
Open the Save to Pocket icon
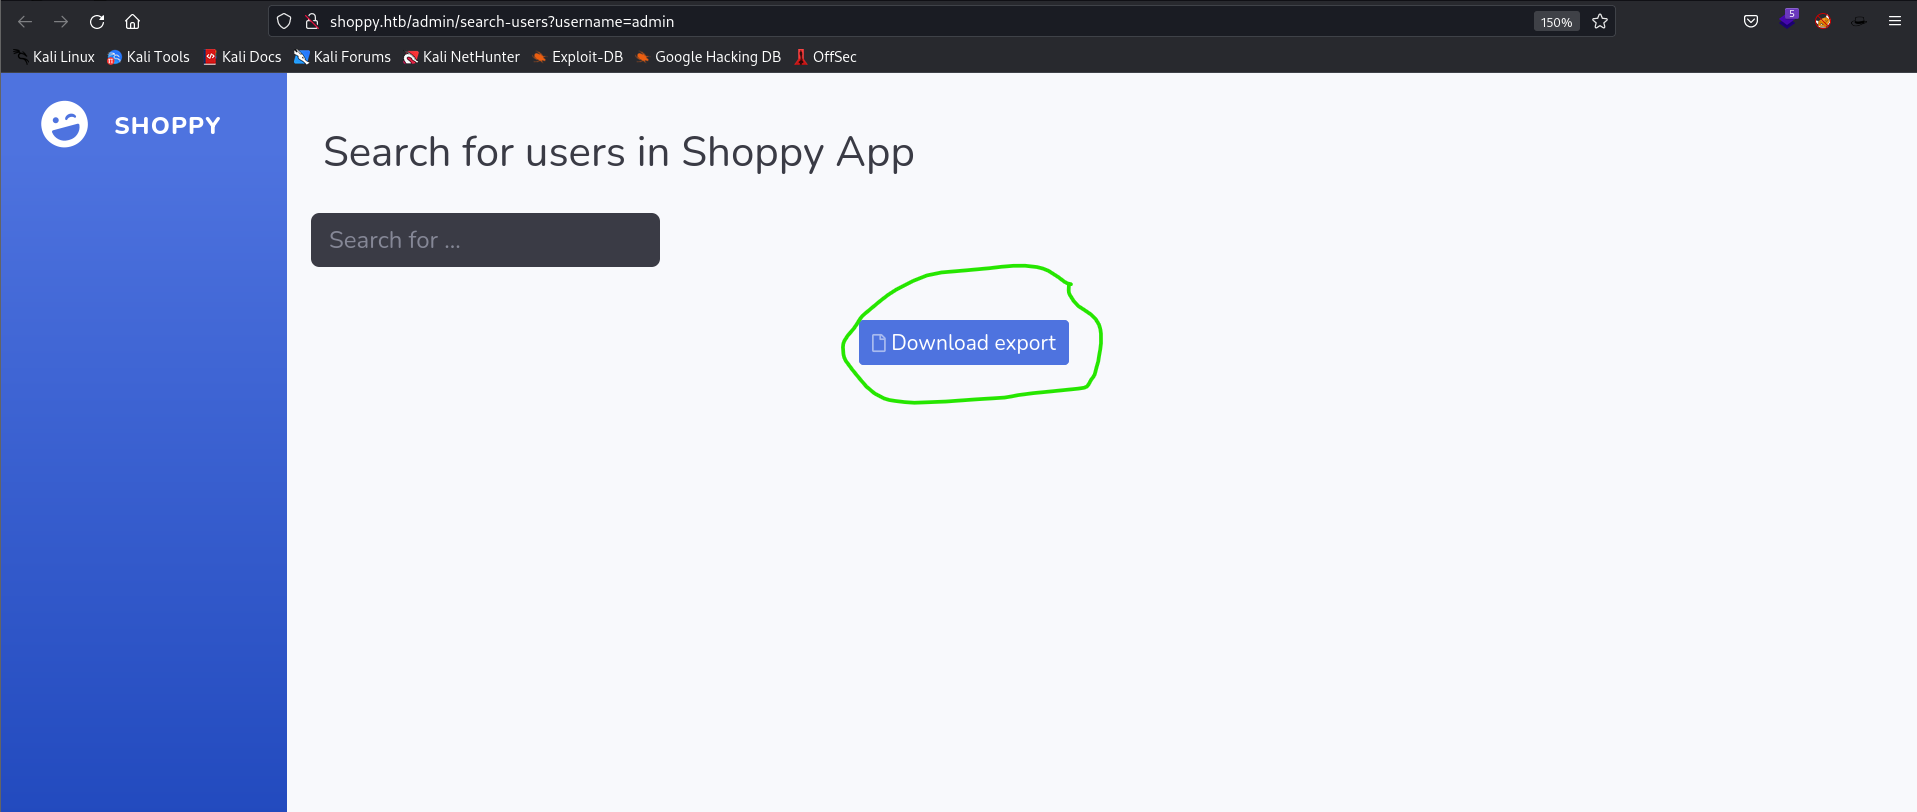1751,21
